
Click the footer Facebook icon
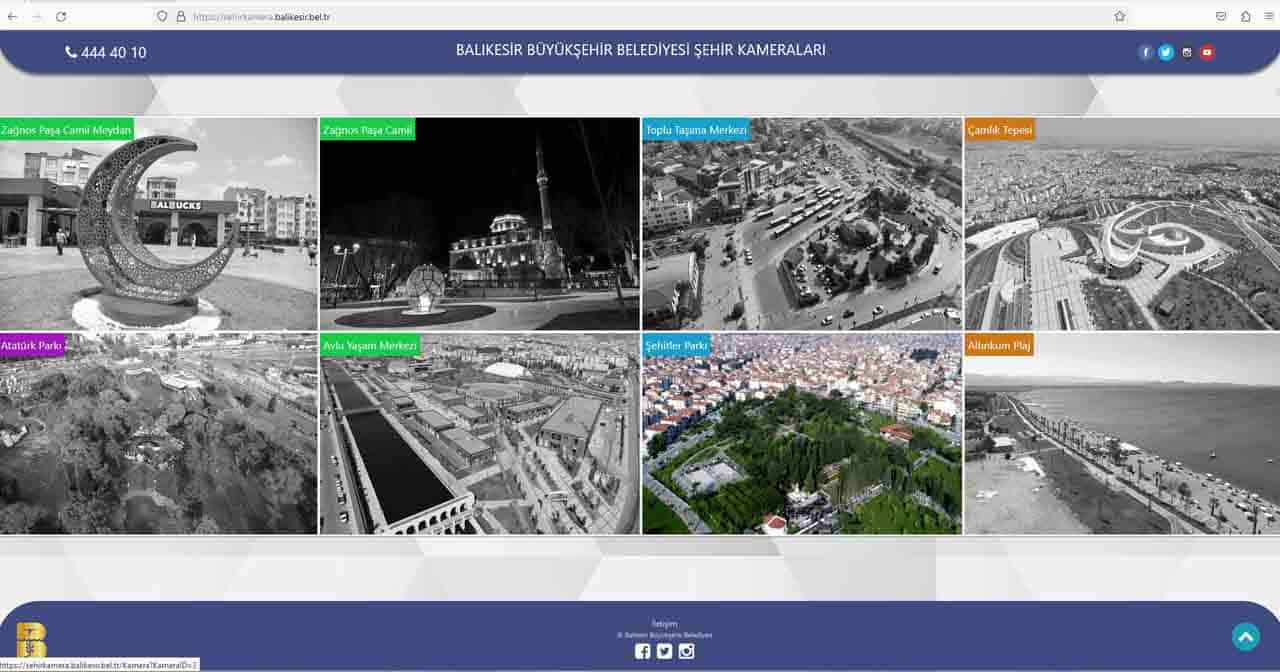coord(642,651)
